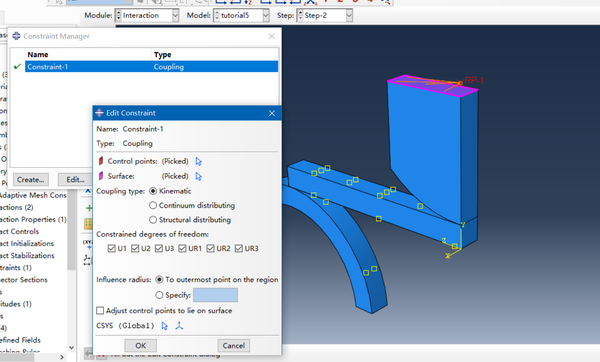600x362 pixels.
Task: Click the Control points pick arrow icon
Action: click(198, 161)
